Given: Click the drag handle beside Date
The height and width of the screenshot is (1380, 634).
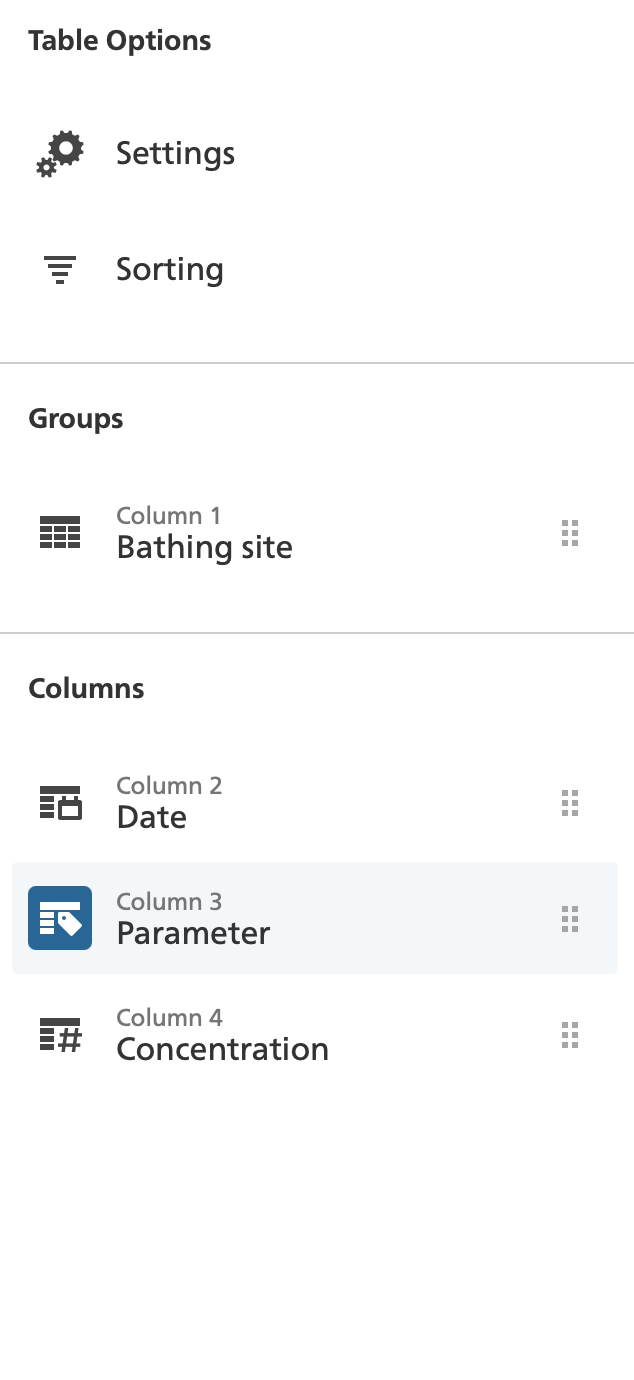Looking at the screenshot, I should (x=570, y=802).
